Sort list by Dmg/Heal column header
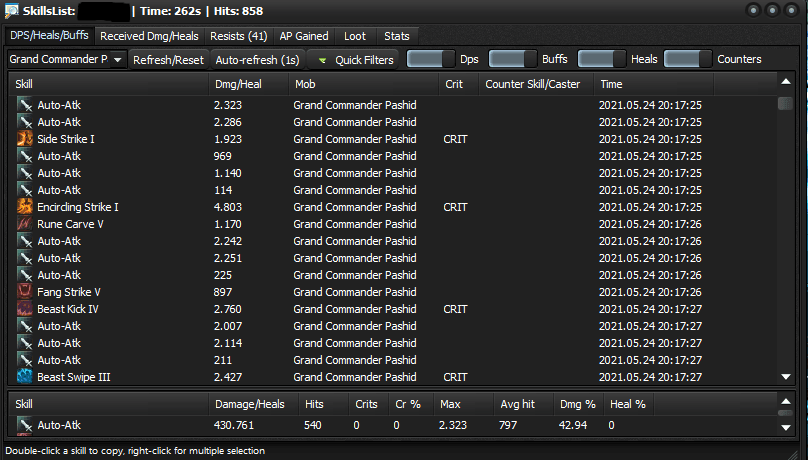This screenshot has width=808, height=460. [236, 85]
